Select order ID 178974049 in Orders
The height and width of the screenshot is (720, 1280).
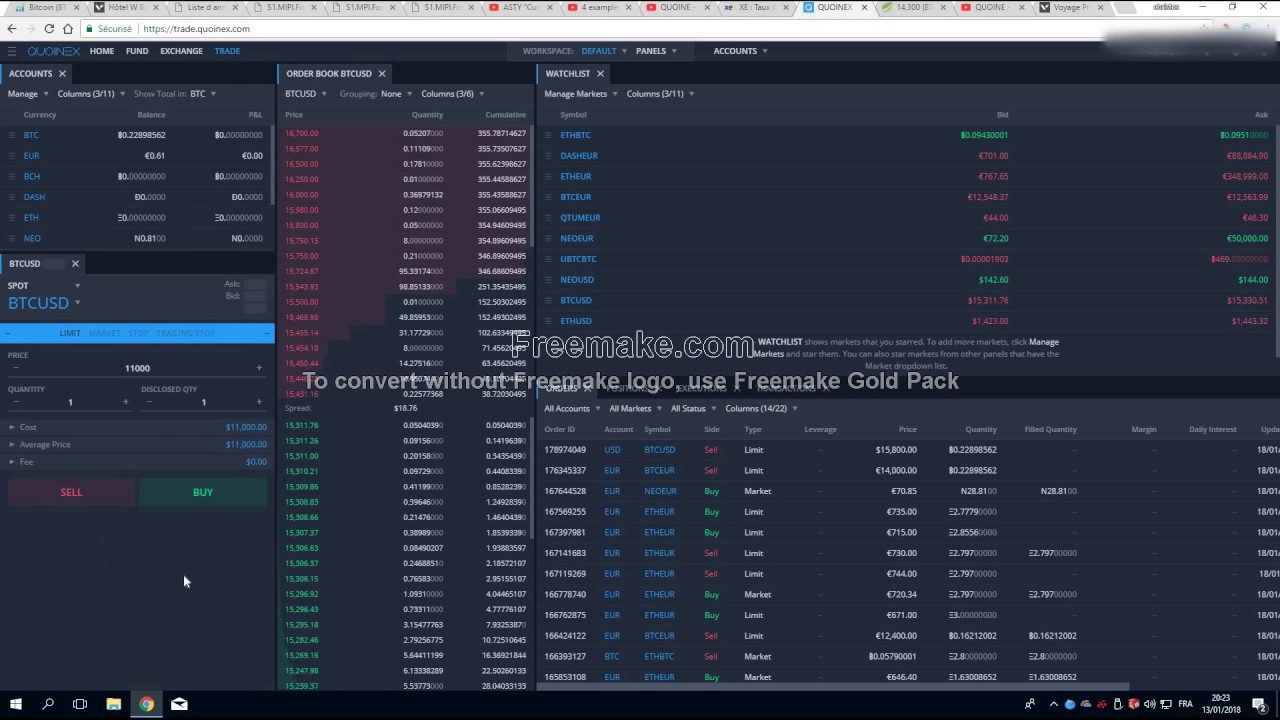click(x=565, y=450)
